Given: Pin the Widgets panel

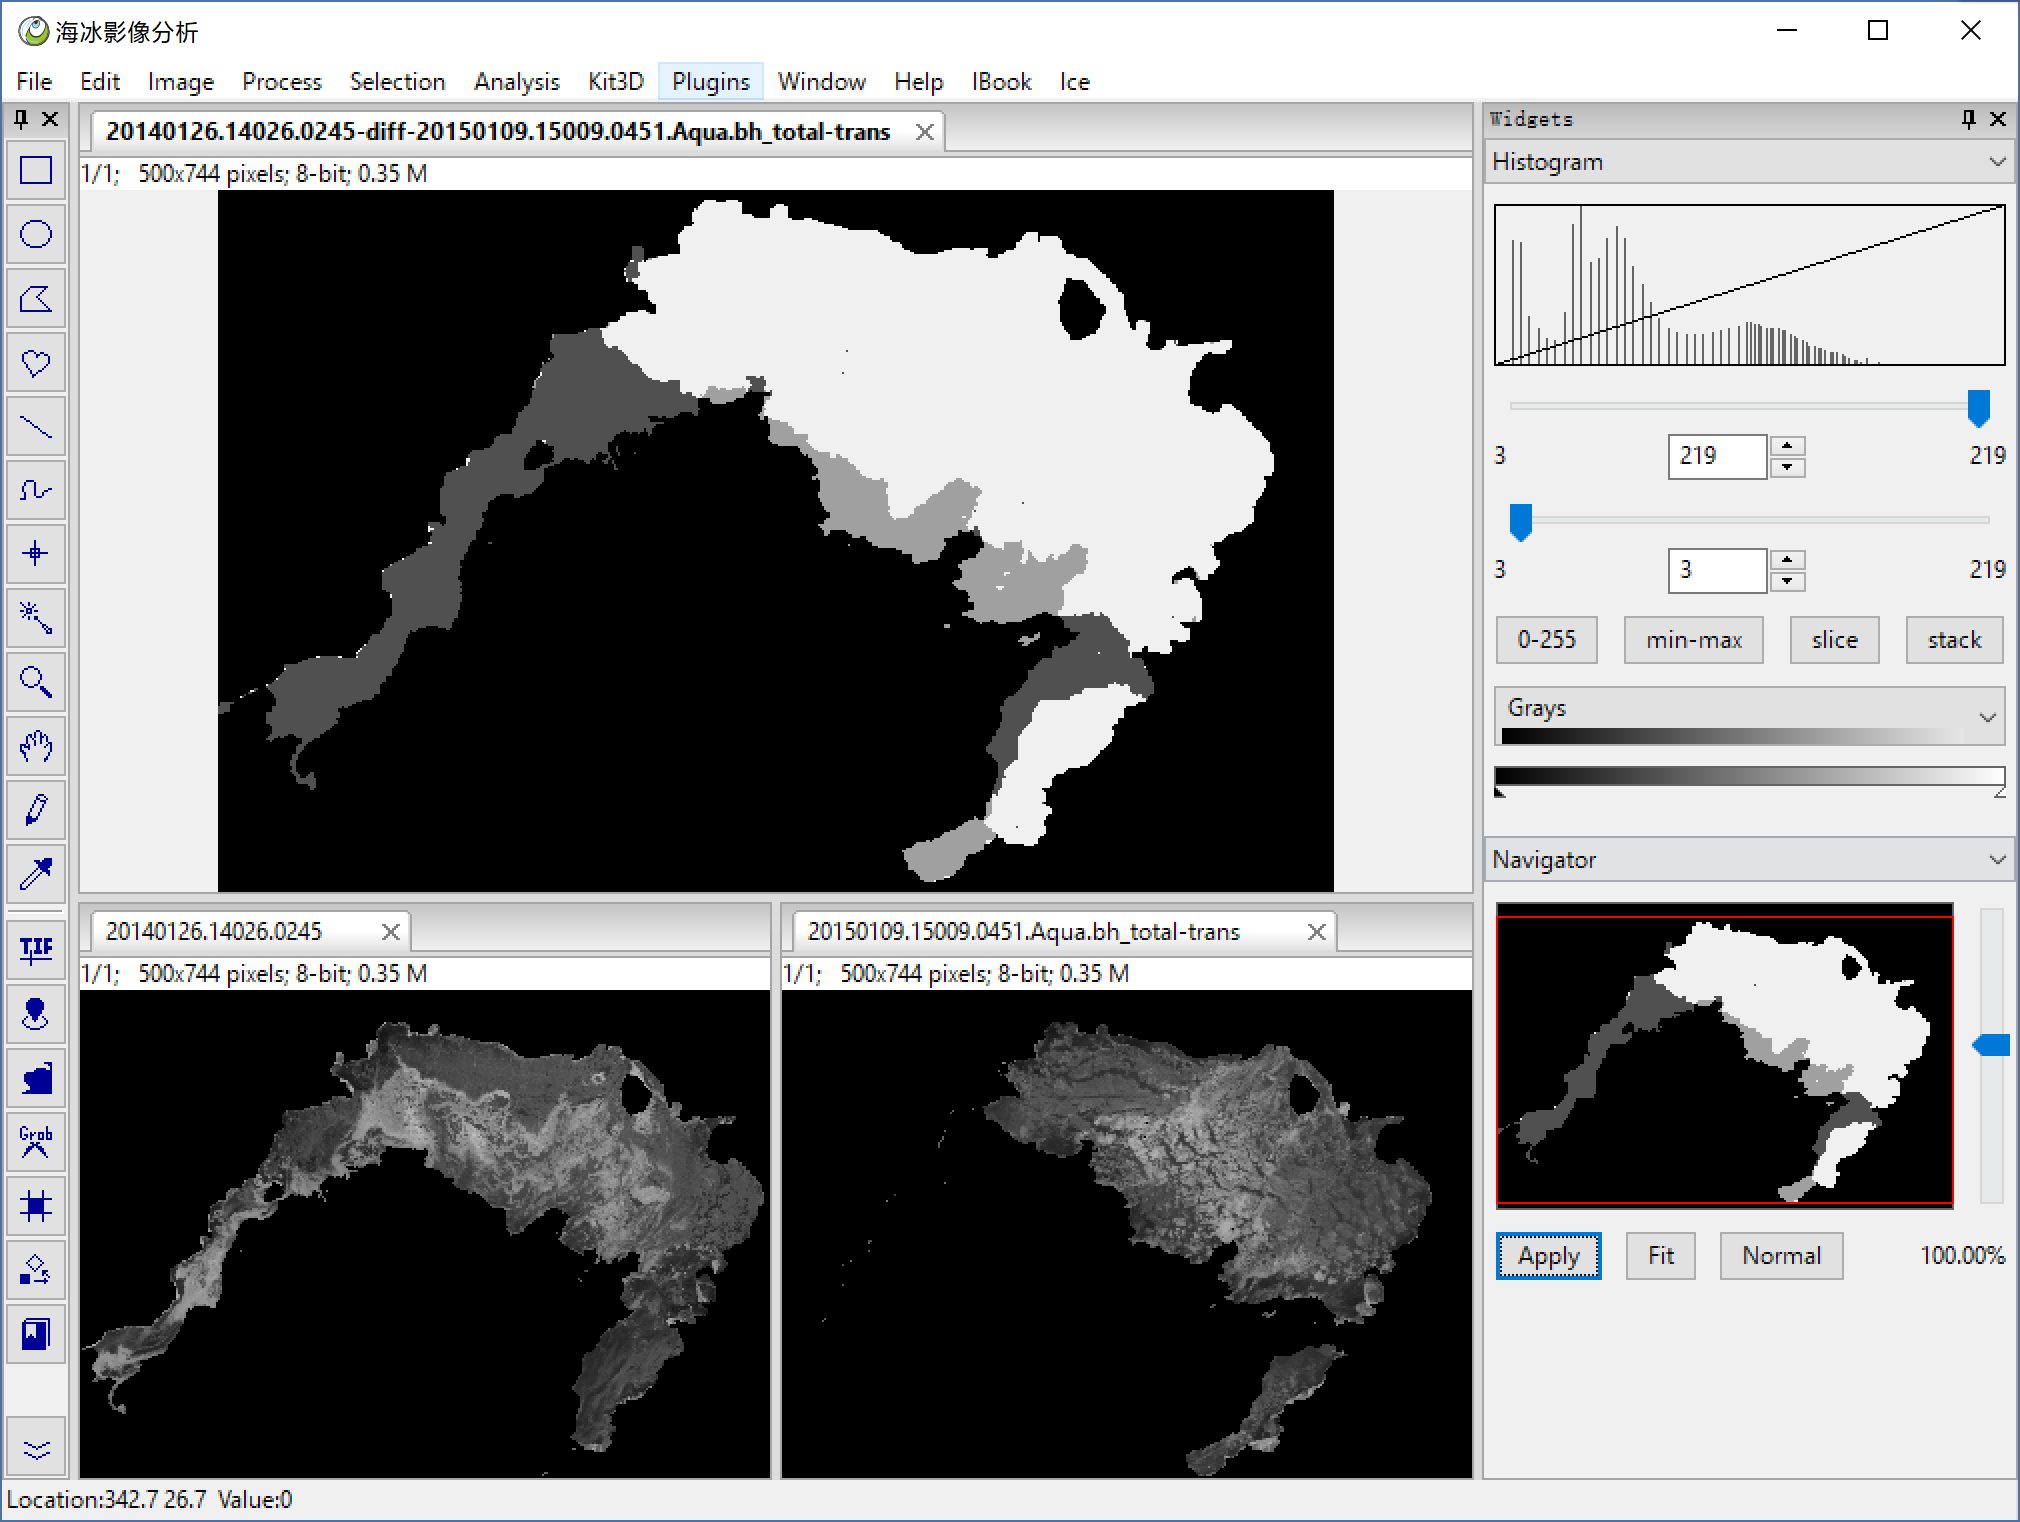Looking at the screenshot, I should click(1968, 120).
